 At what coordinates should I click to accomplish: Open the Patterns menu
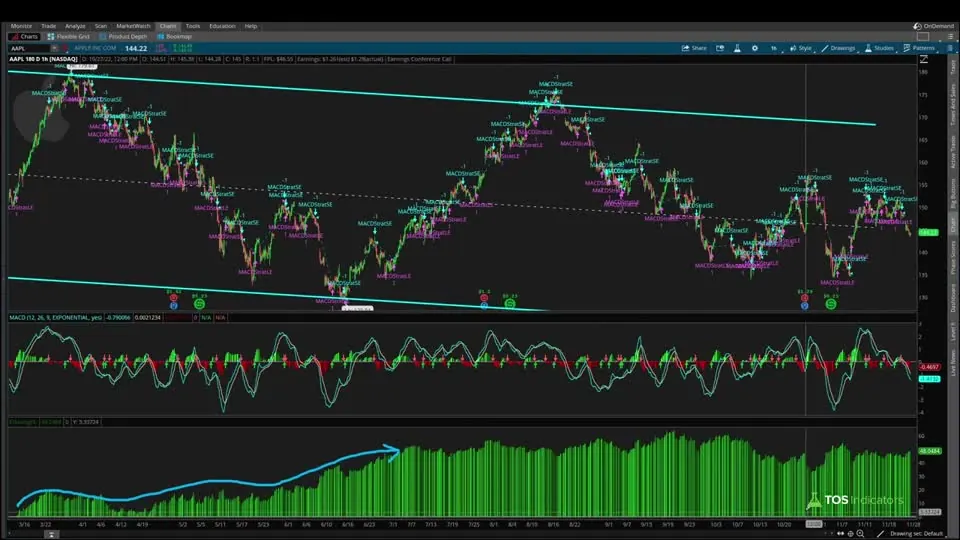click(920, 48)
